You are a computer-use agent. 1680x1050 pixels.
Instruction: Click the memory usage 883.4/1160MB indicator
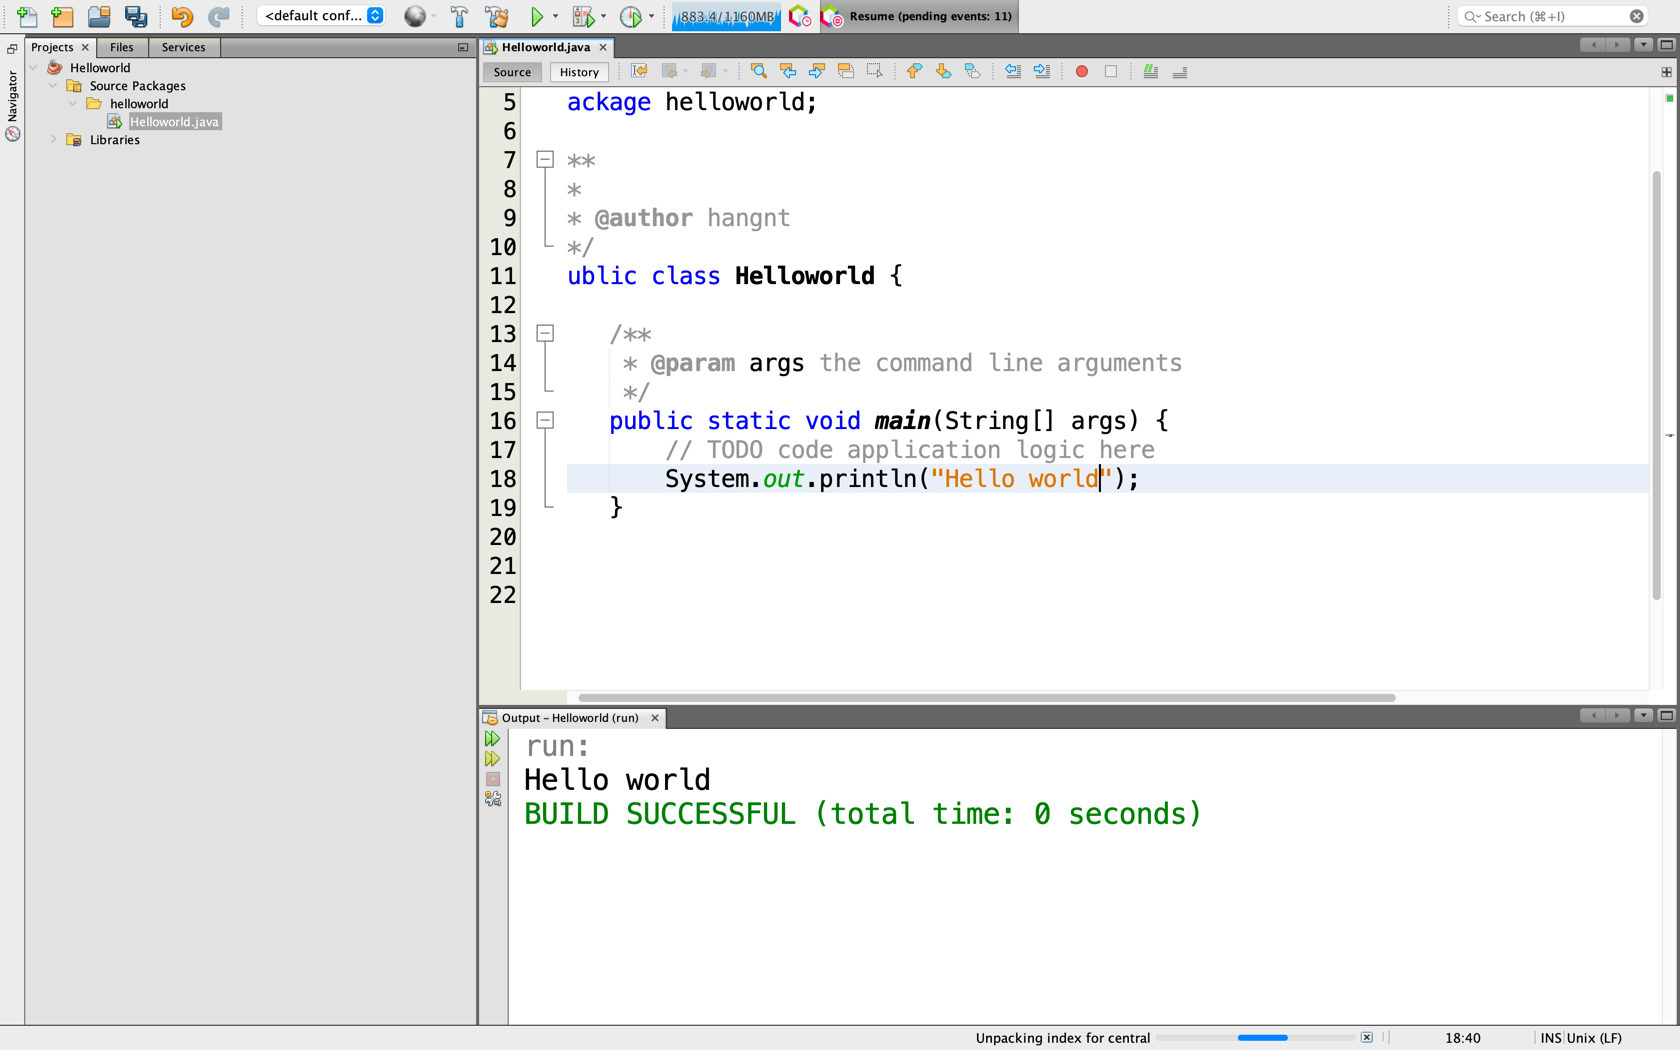[727, 16]
